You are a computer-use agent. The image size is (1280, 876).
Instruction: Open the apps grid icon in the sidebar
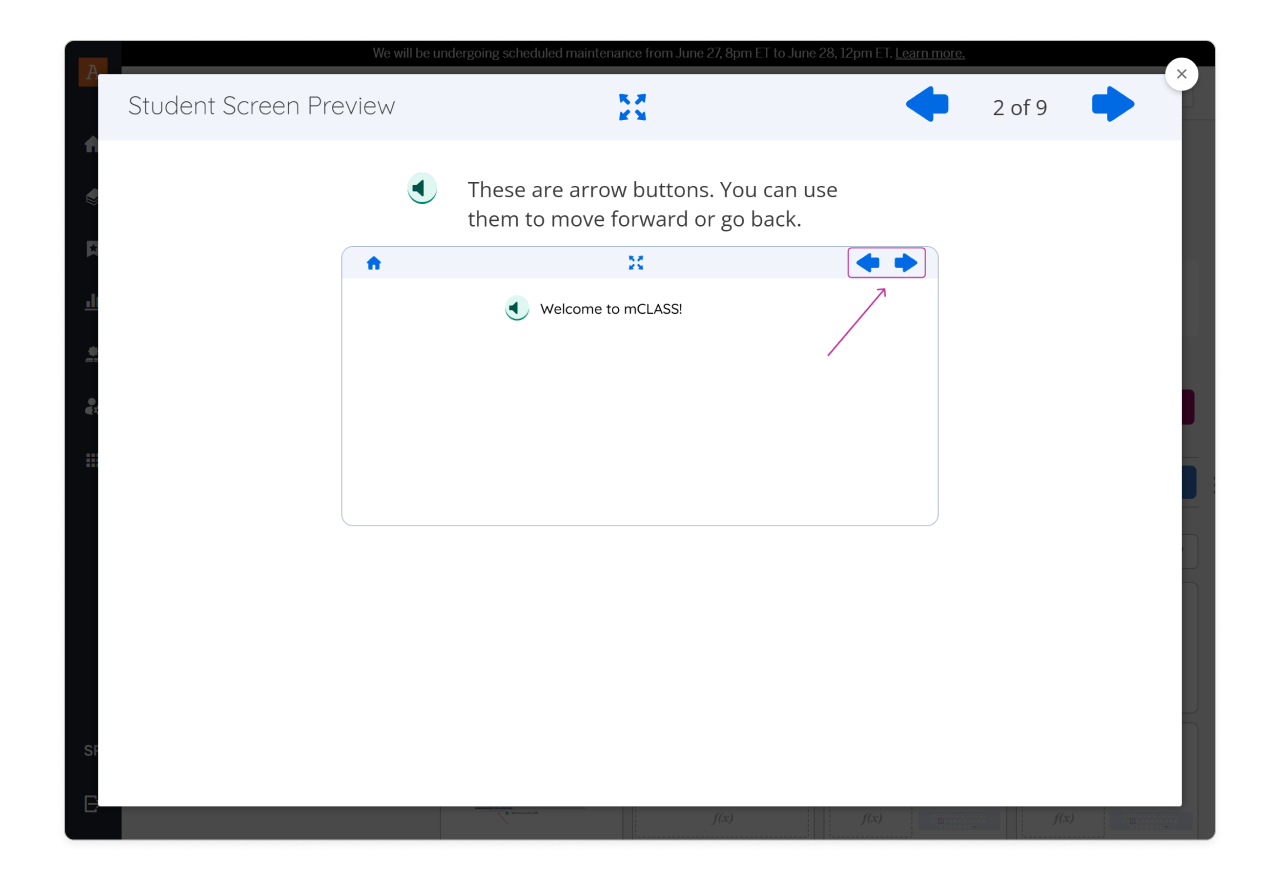(91, 460)
